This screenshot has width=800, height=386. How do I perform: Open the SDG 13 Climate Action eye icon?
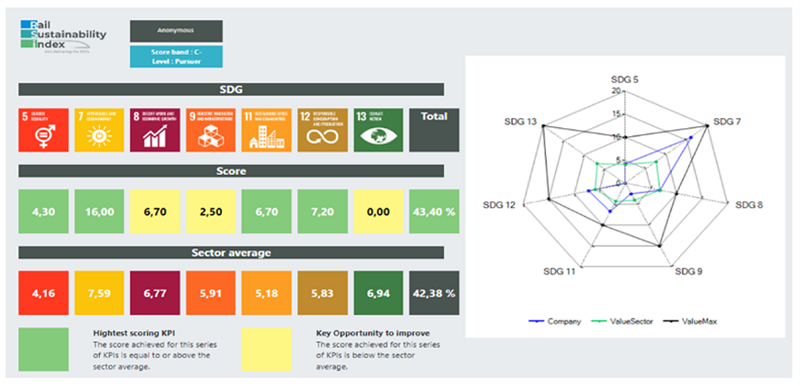tap(378, 130)
